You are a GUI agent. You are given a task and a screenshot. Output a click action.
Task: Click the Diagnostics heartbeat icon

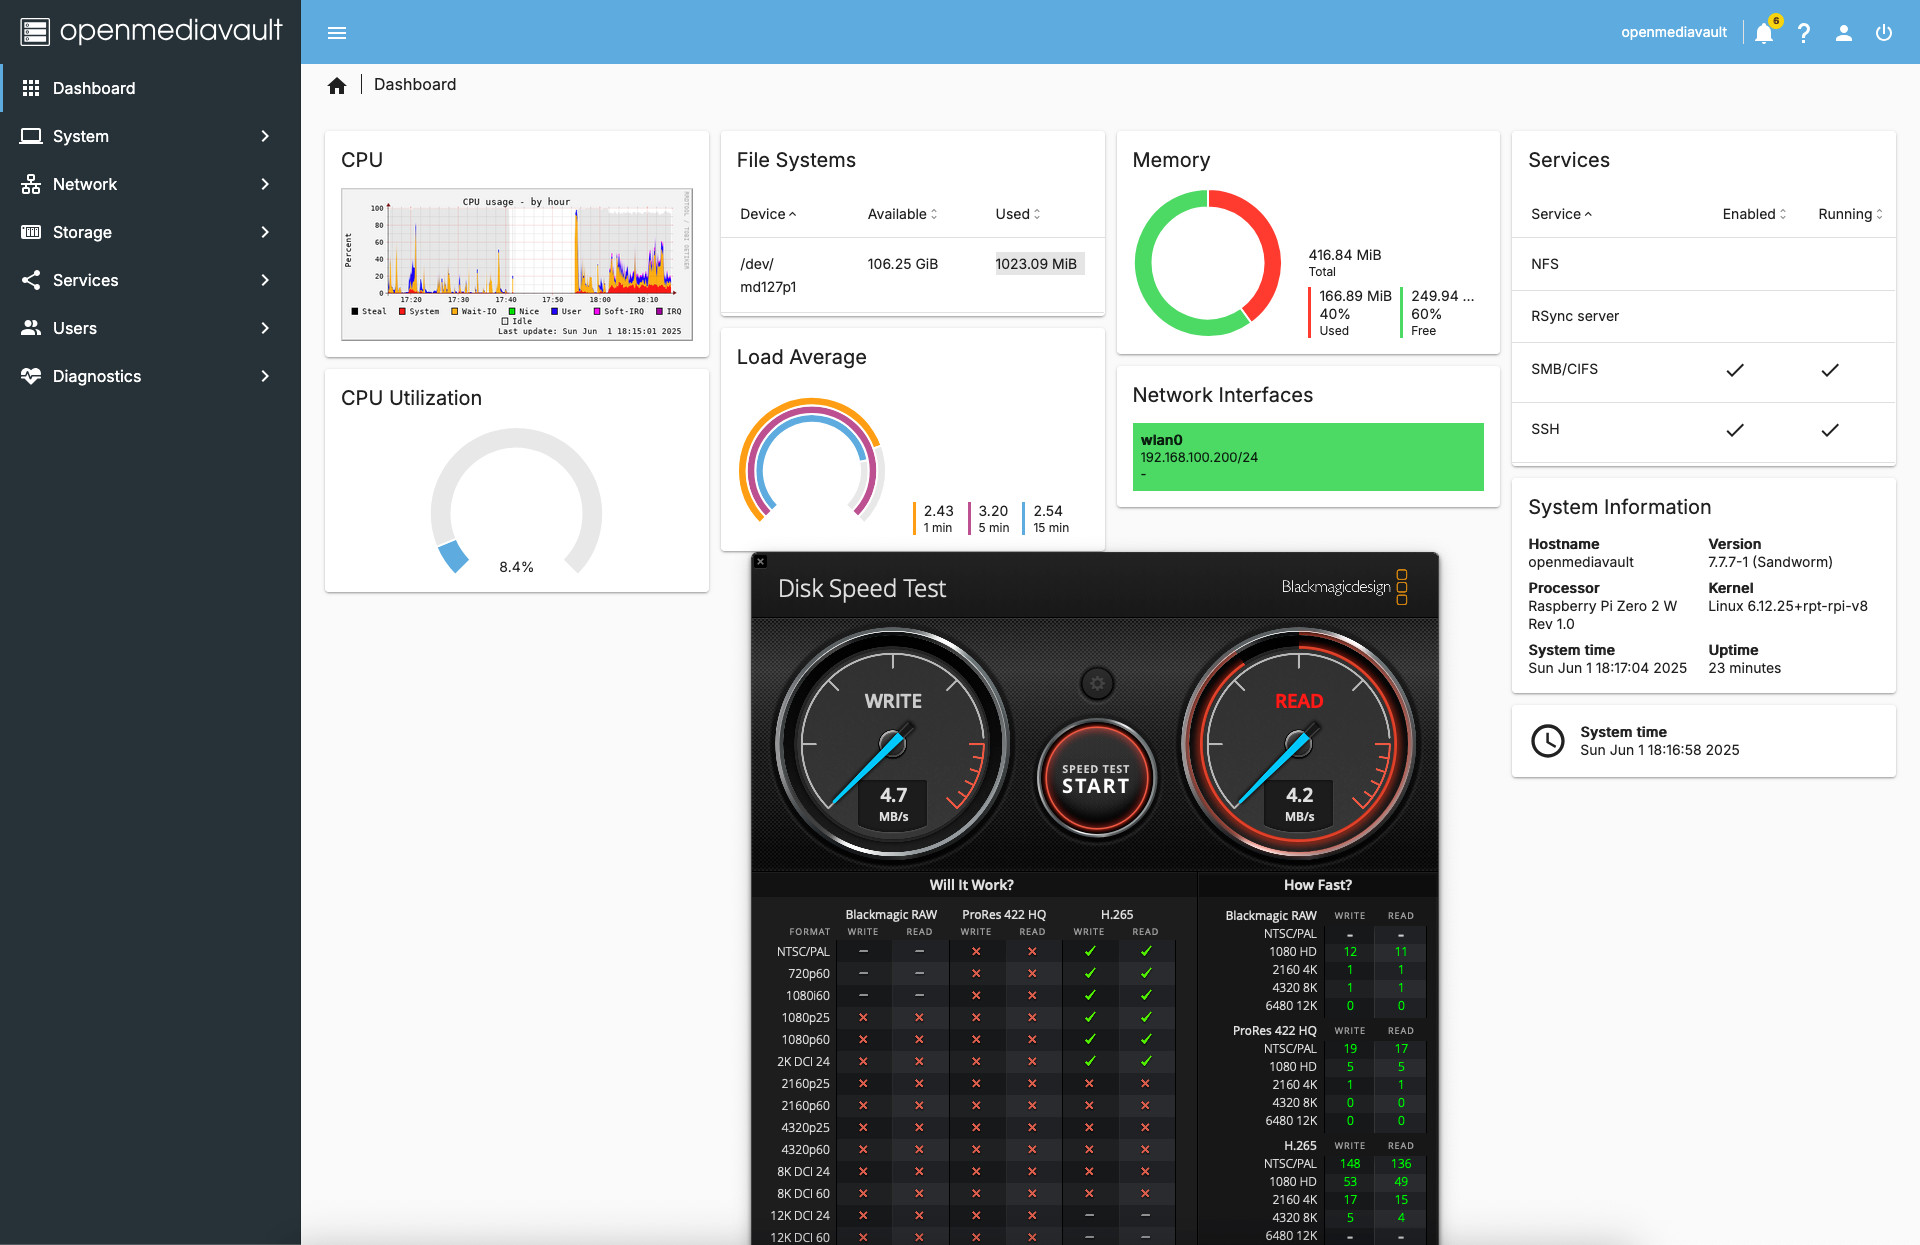tap(31, 376)
